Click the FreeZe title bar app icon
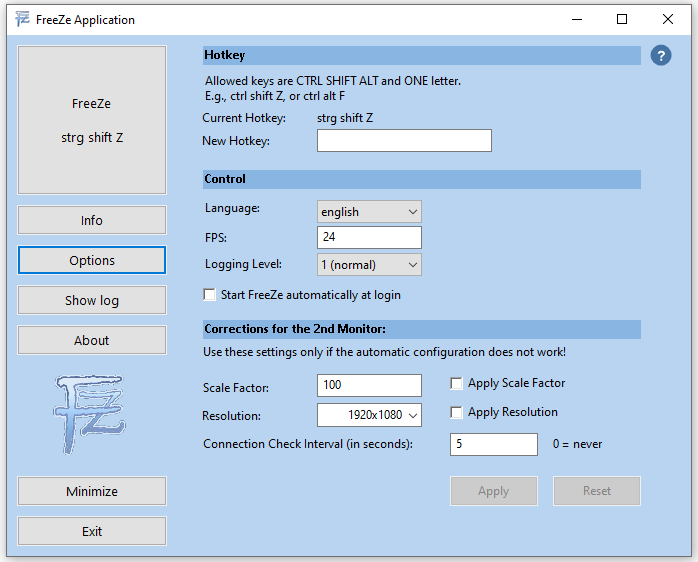Viewport: 698px width, 562px height. 22,19
